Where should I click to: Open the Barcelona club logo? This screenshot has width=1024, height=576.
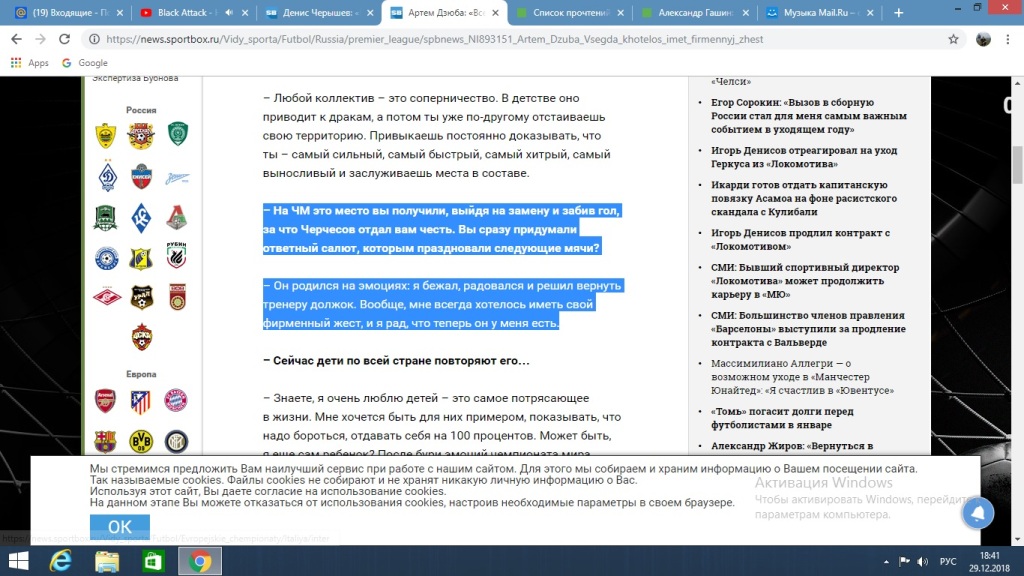105,441
